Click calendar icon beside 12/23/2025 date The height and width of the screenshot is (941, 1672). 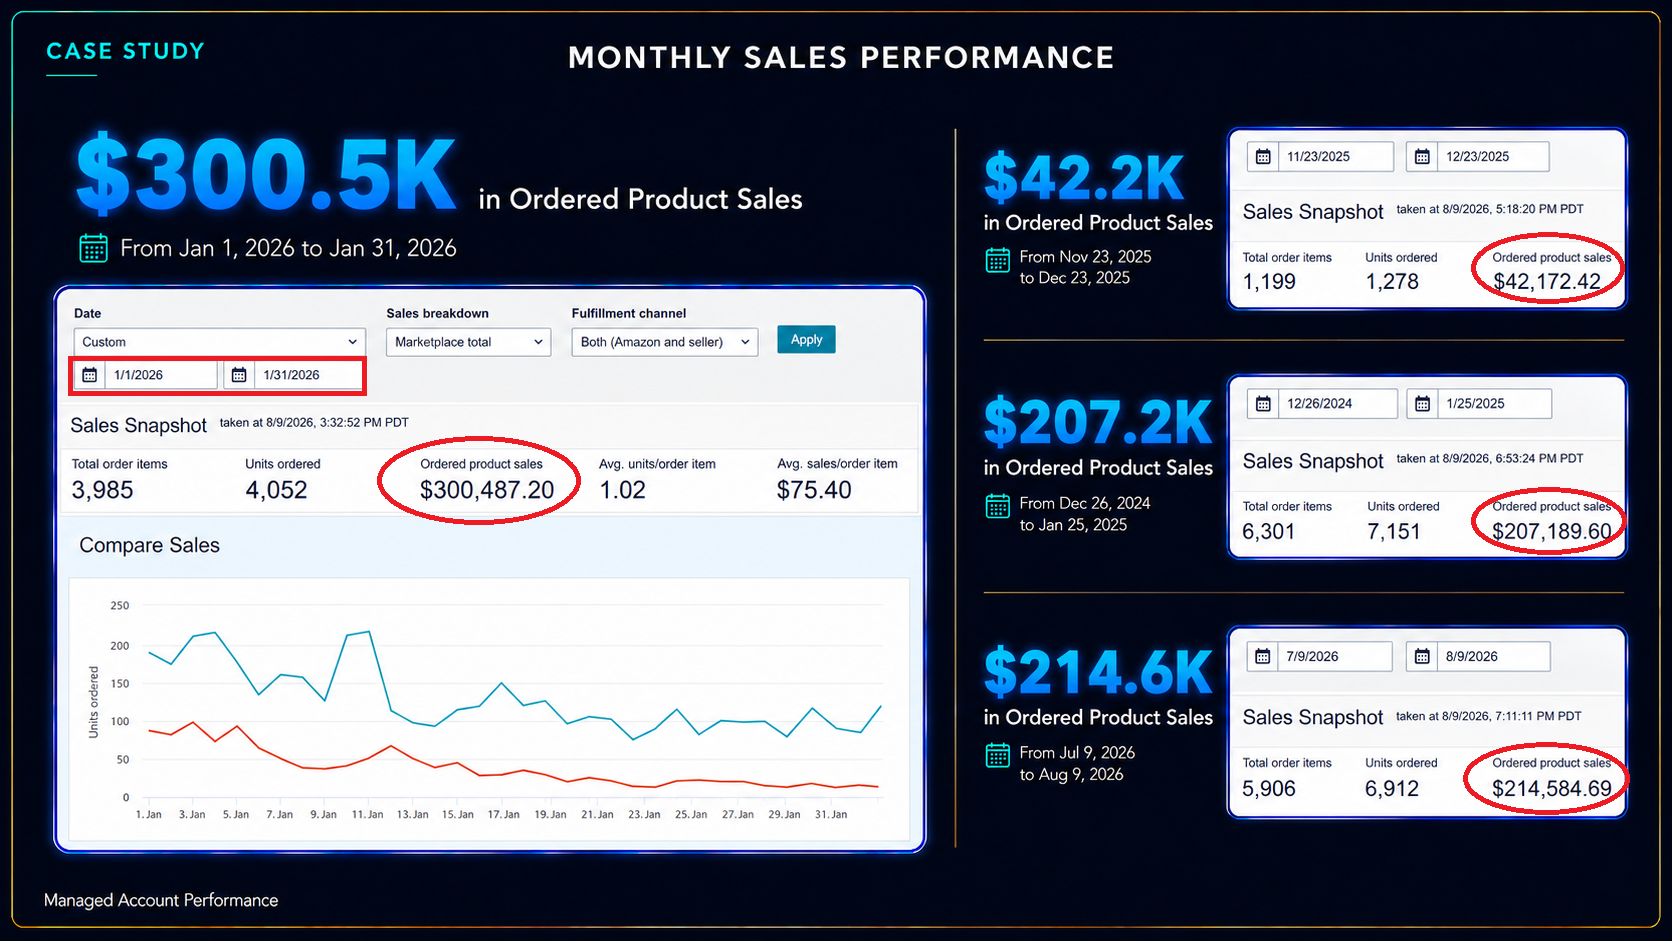tap(1422, 157)
